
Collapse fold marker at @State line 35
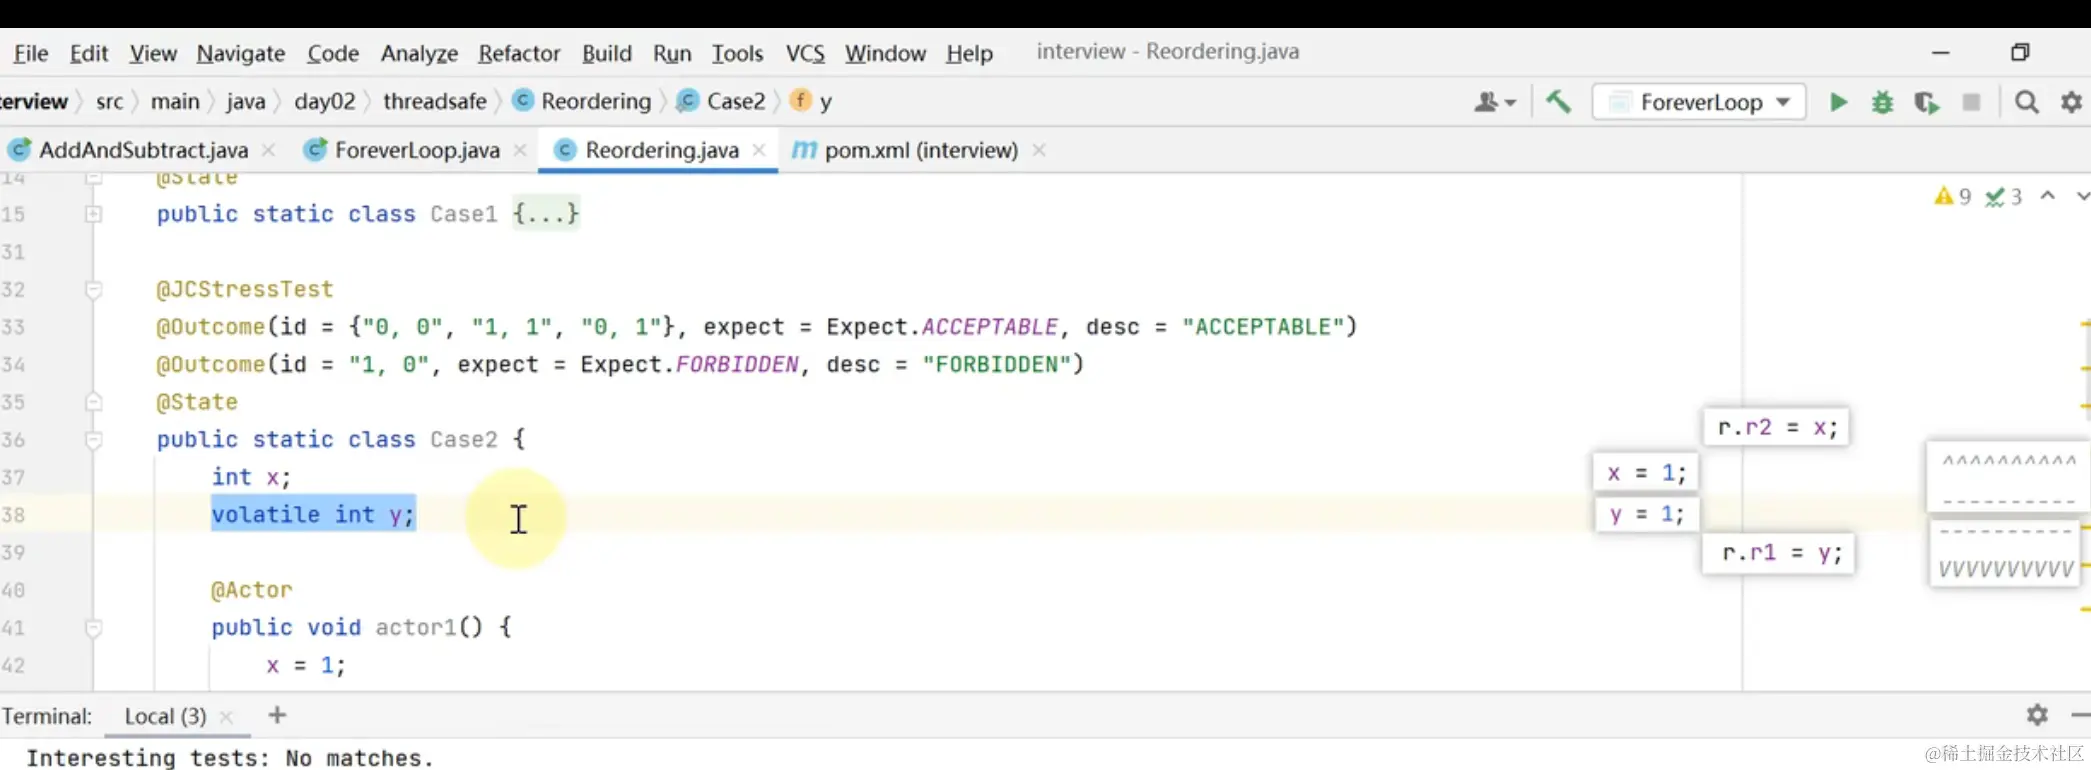tap(93, 402)
